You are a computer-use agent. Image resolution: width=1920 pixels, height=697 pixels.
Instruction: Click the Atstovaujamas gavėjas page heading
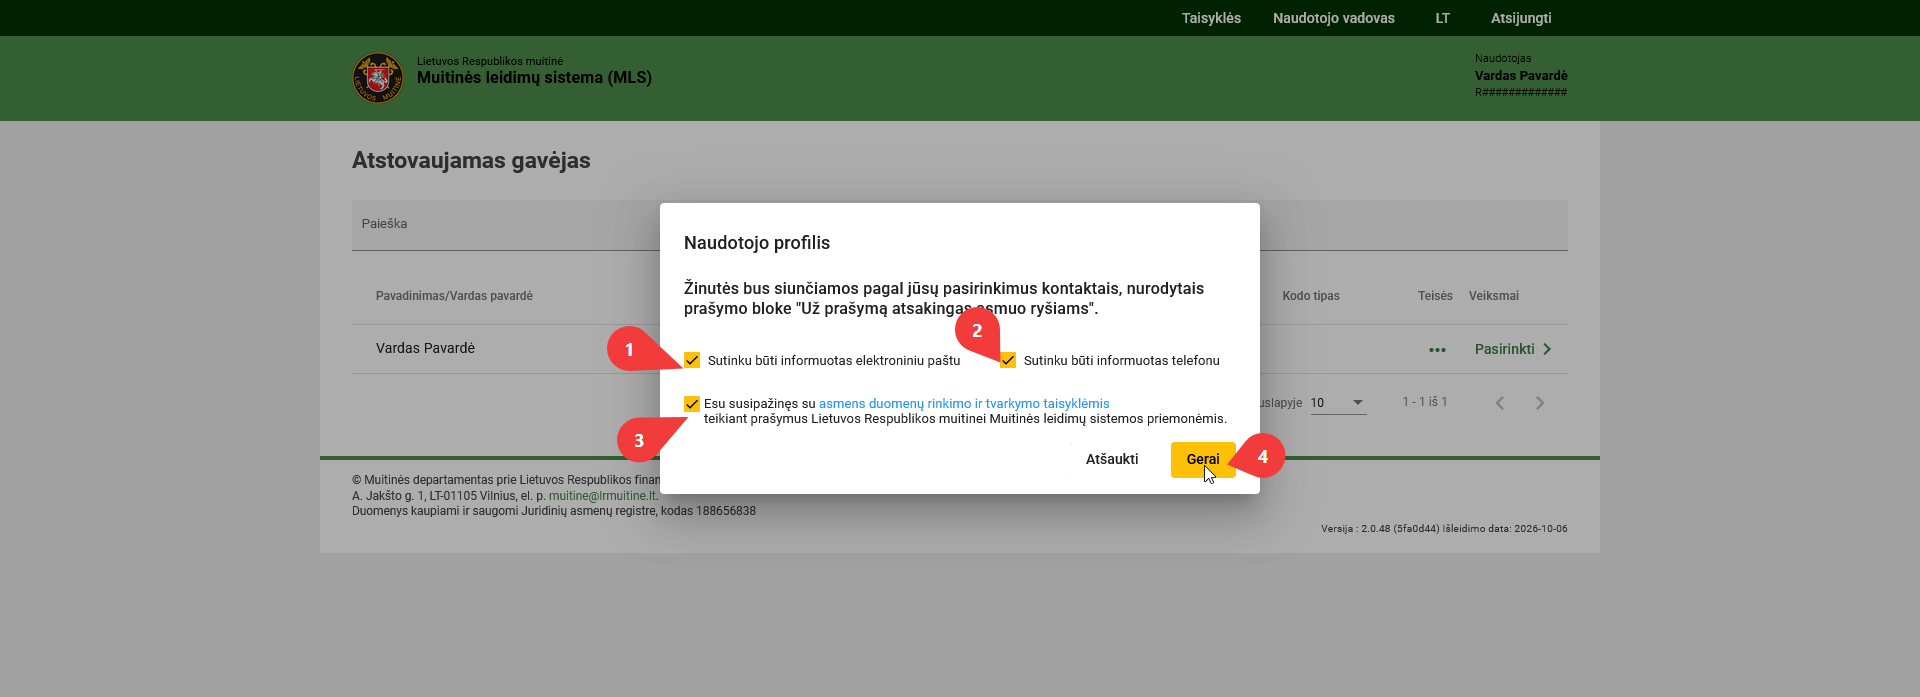point(471,161)
